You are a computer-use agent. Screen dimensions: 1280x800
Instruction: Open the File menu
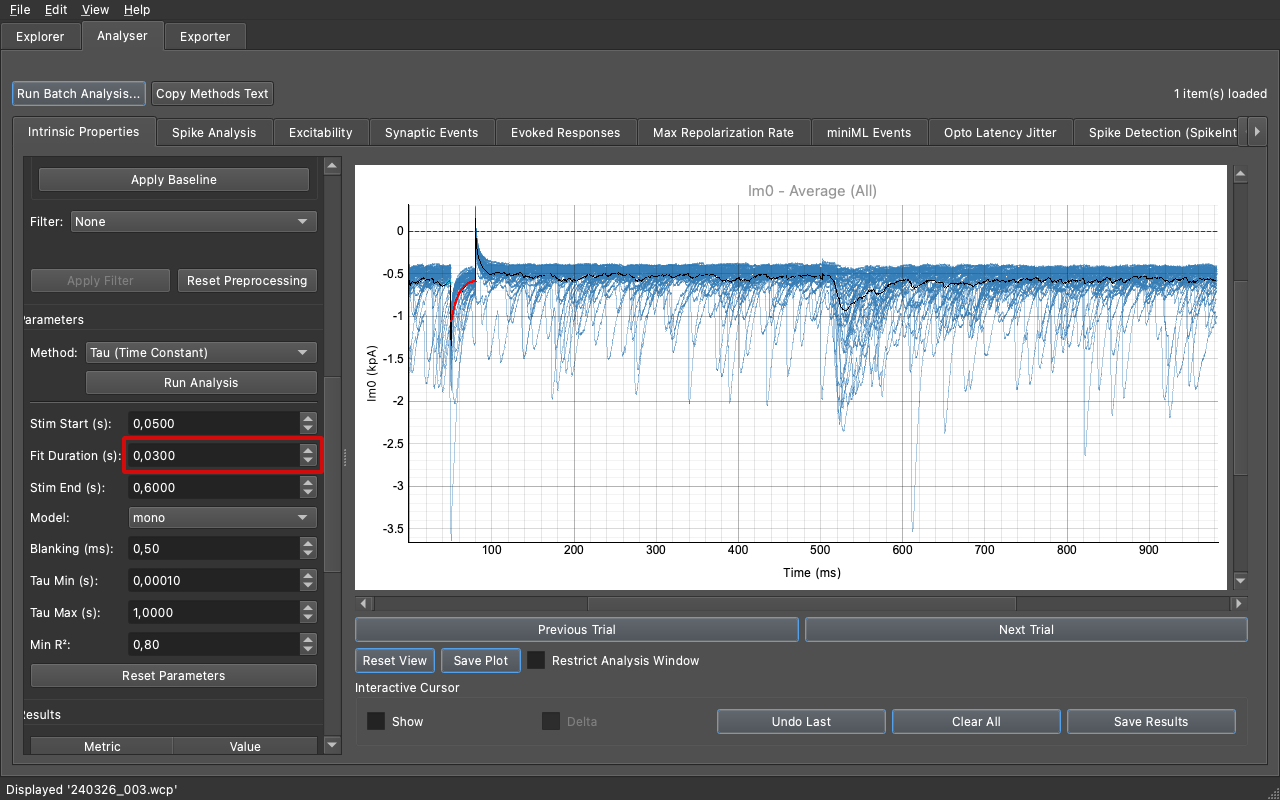(x=20, y=9)
